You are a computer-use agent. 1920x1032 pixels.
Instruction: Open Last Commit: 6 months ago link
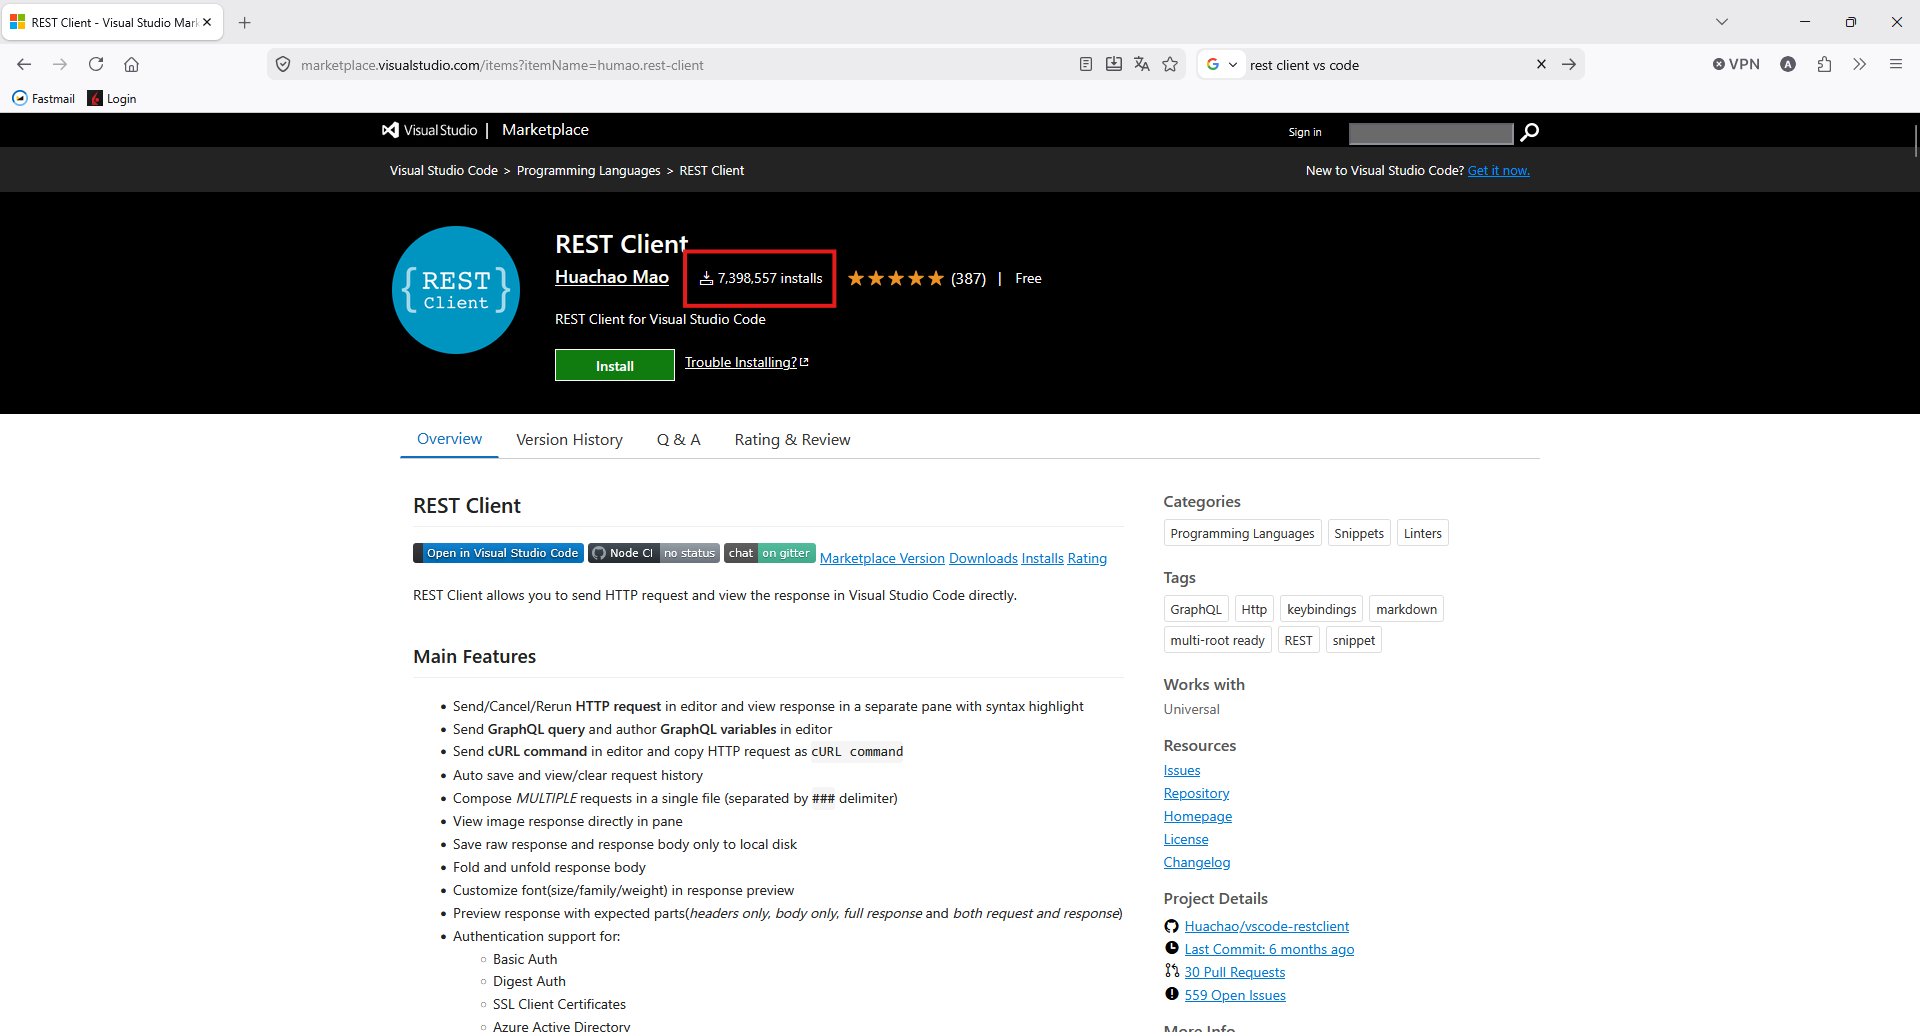point(1269,950)
